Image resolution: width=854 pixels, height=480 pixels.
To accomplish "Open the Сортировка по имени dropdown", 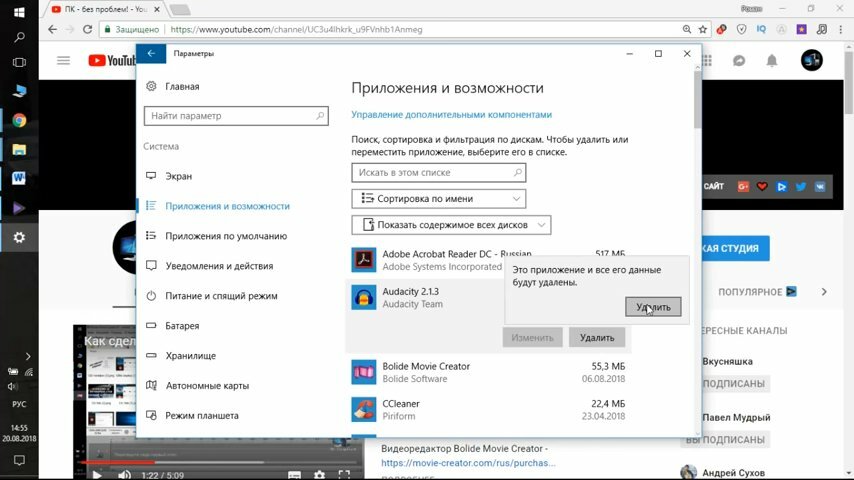I will [x=438, y=198].
